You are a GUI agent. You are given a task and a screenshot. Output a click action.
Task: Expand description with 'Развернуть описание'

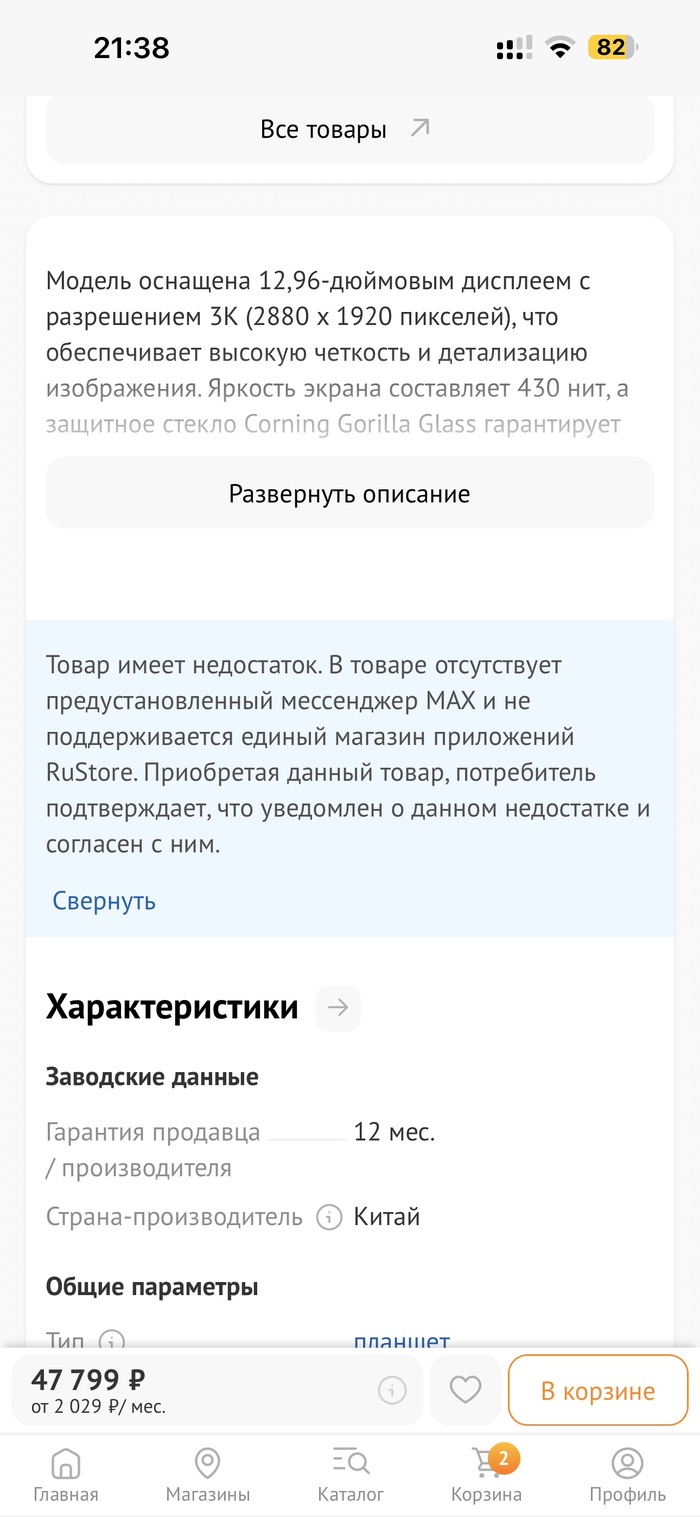(349, 494)
